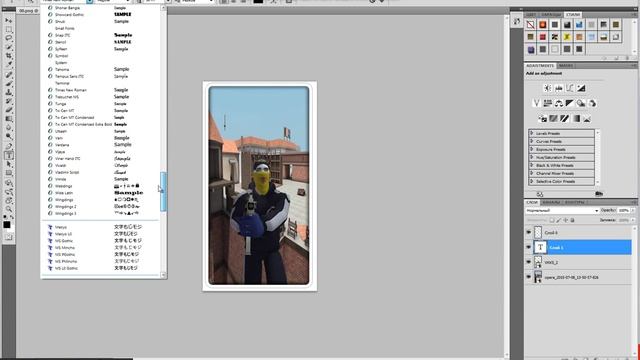Open the КАНАЛЫ (Channels) tab
Viewport: 640px width, 360px height.
(x=551, y=202)
